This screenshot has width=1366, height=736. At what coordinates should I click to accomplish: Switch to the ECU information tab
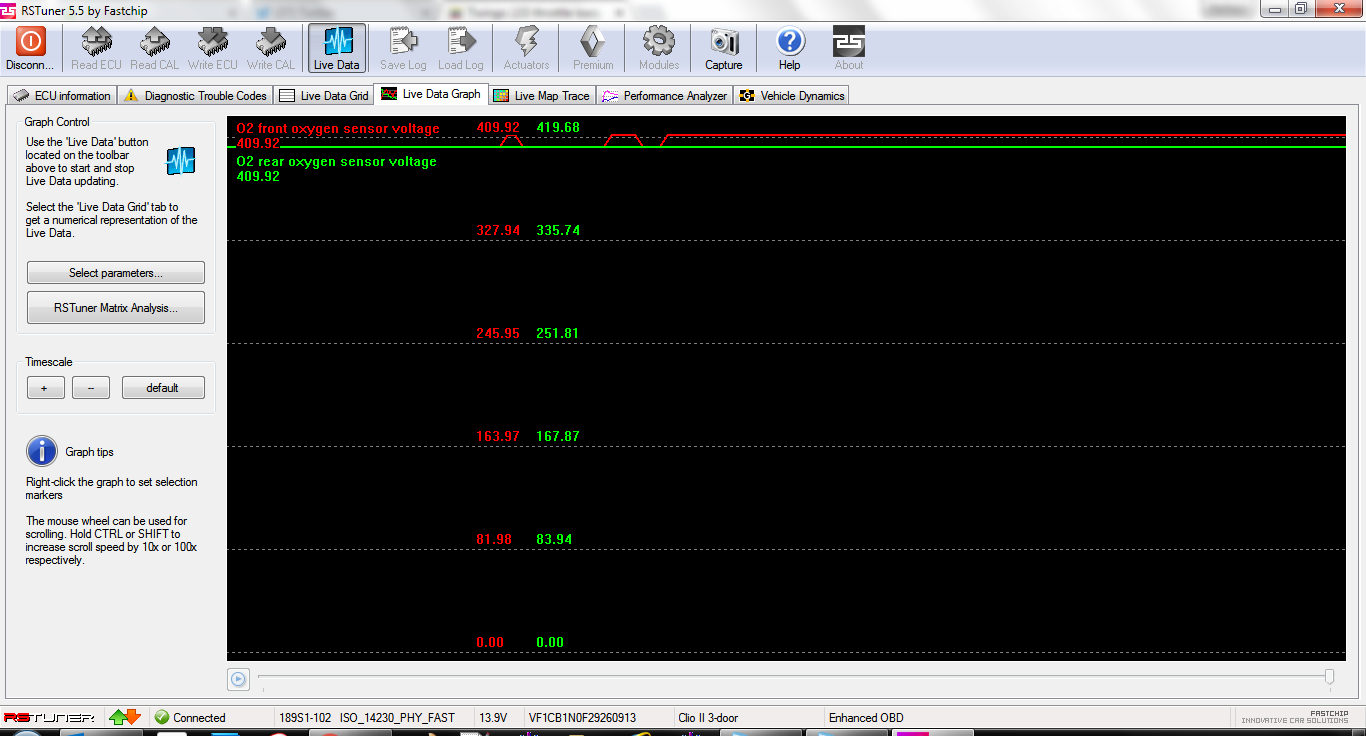pos(62,96)
